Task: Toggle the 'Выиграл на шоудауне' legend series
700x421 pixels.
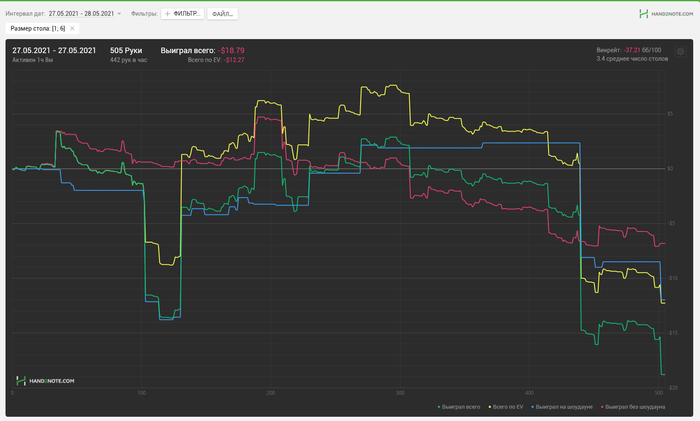Action: pyautogui.click(x=562, y=407)
